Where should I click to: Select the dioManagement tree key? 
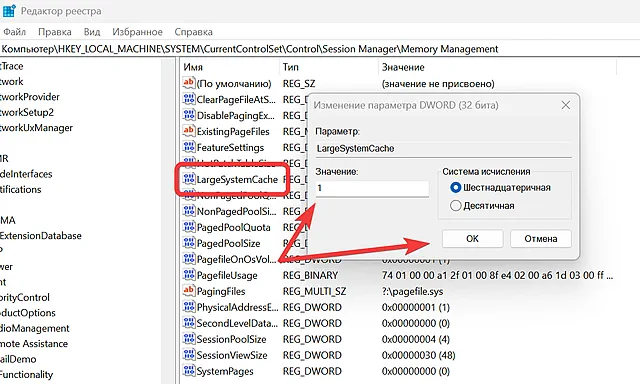tap(34, 328)
